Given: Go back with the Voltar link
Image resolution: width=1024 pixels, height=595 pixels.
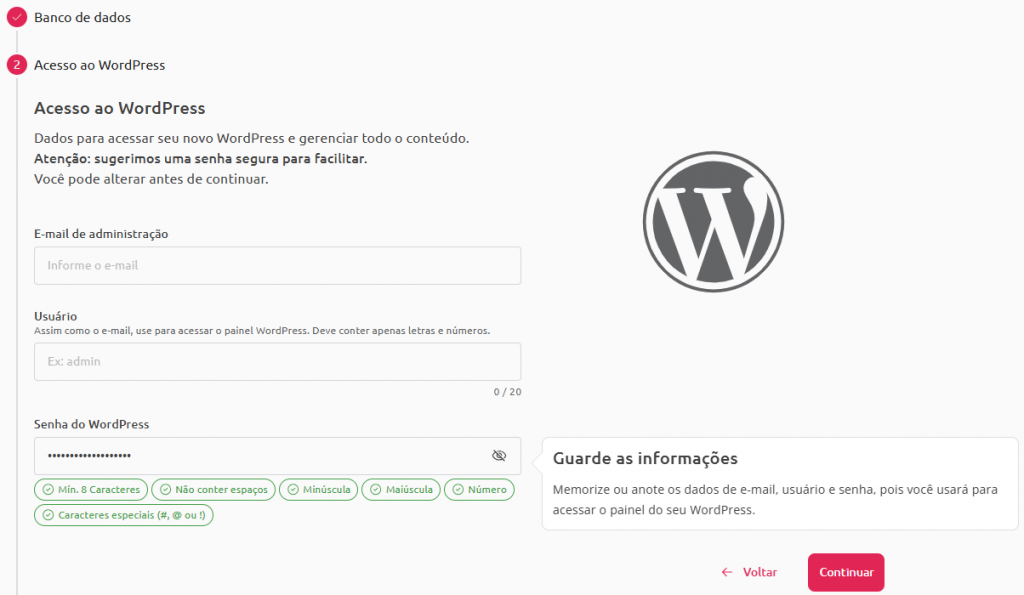Looking at the screenshot, I should (x=749, y=572).
